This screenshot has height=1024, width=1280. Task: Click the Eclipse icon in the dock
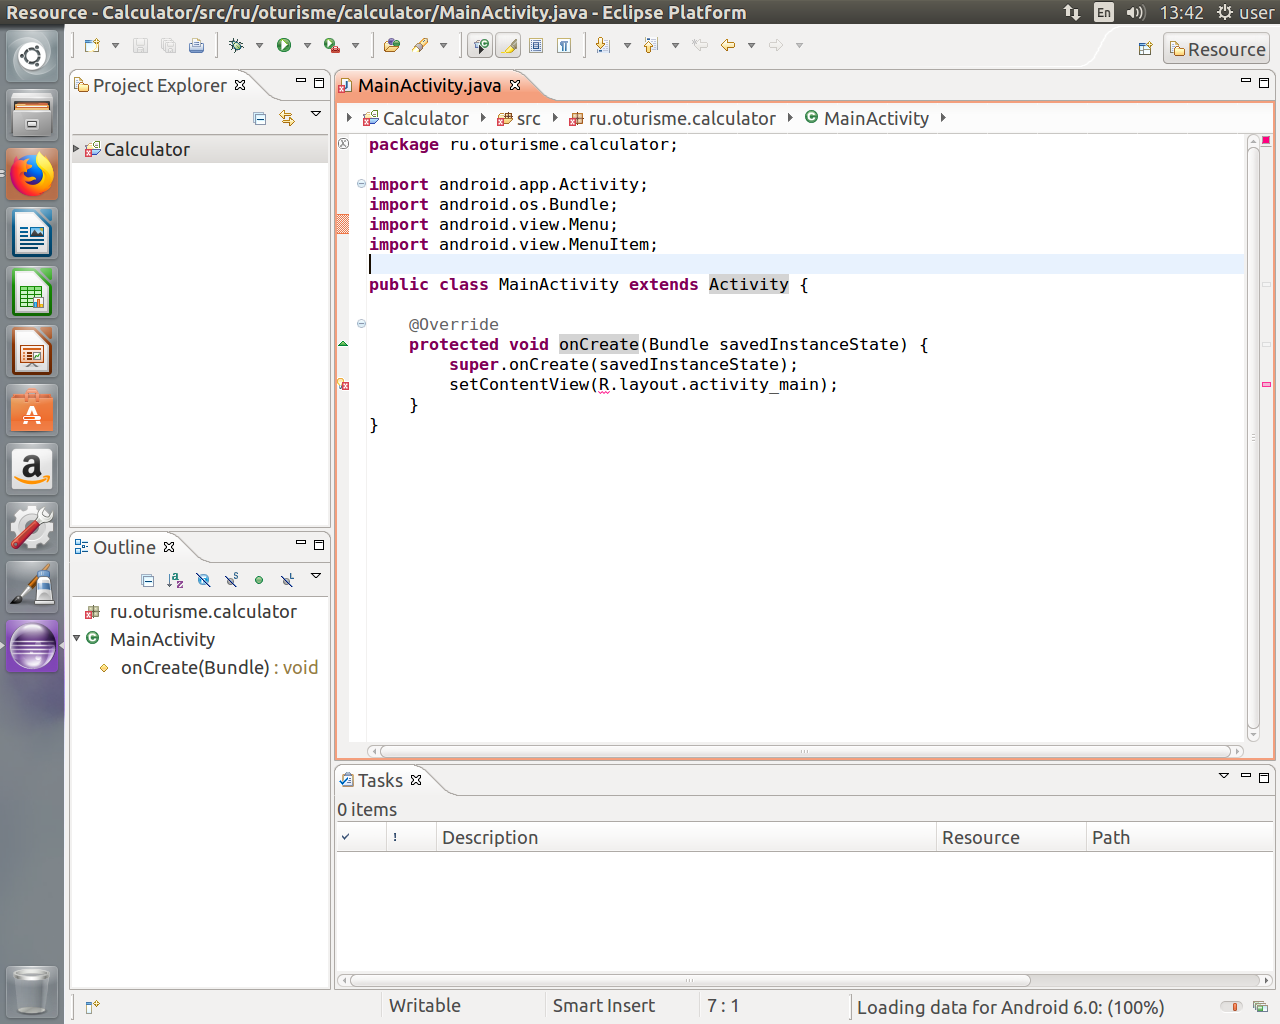(32, 646)
